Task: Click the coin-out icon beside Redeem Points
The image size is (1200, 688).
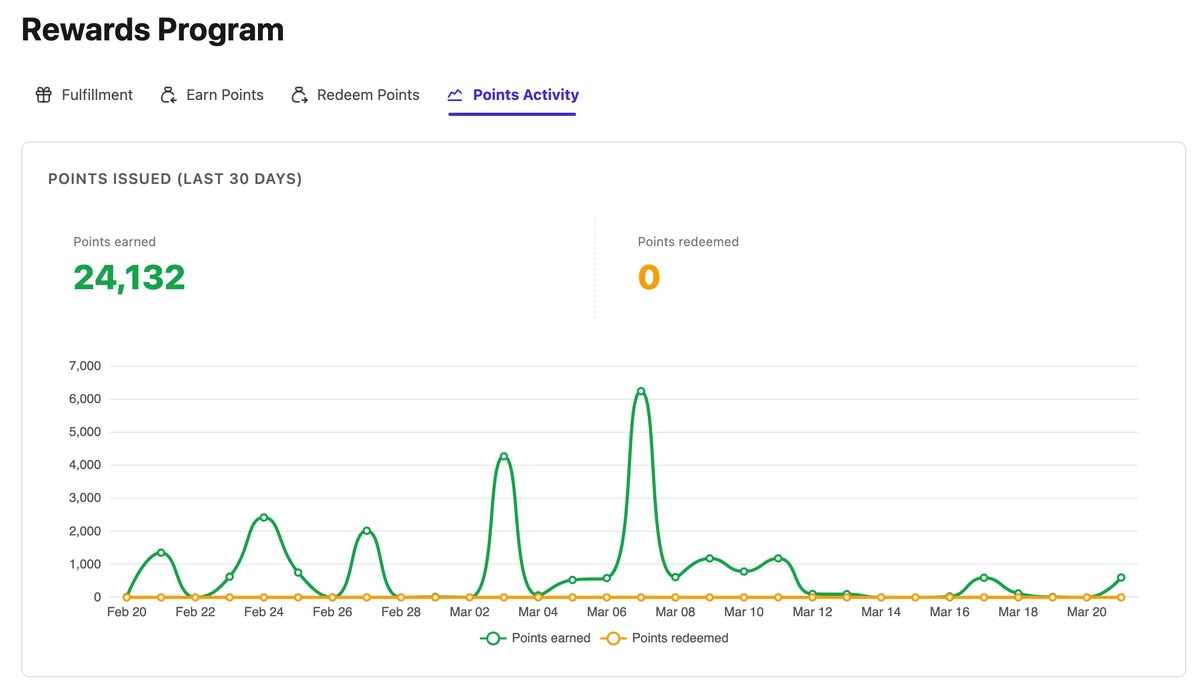Action: (298, 94)
